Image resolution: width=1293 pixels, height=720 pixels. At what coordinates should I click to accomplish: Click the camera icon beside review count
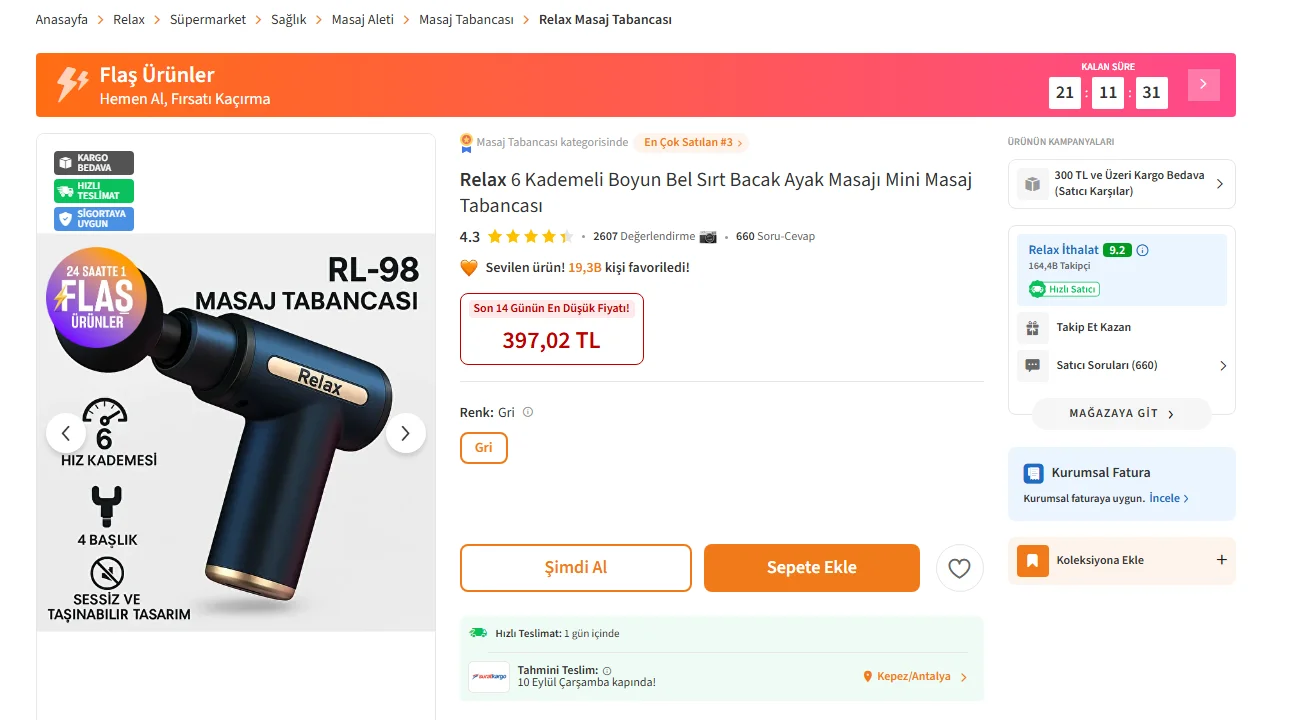[708, 237]
